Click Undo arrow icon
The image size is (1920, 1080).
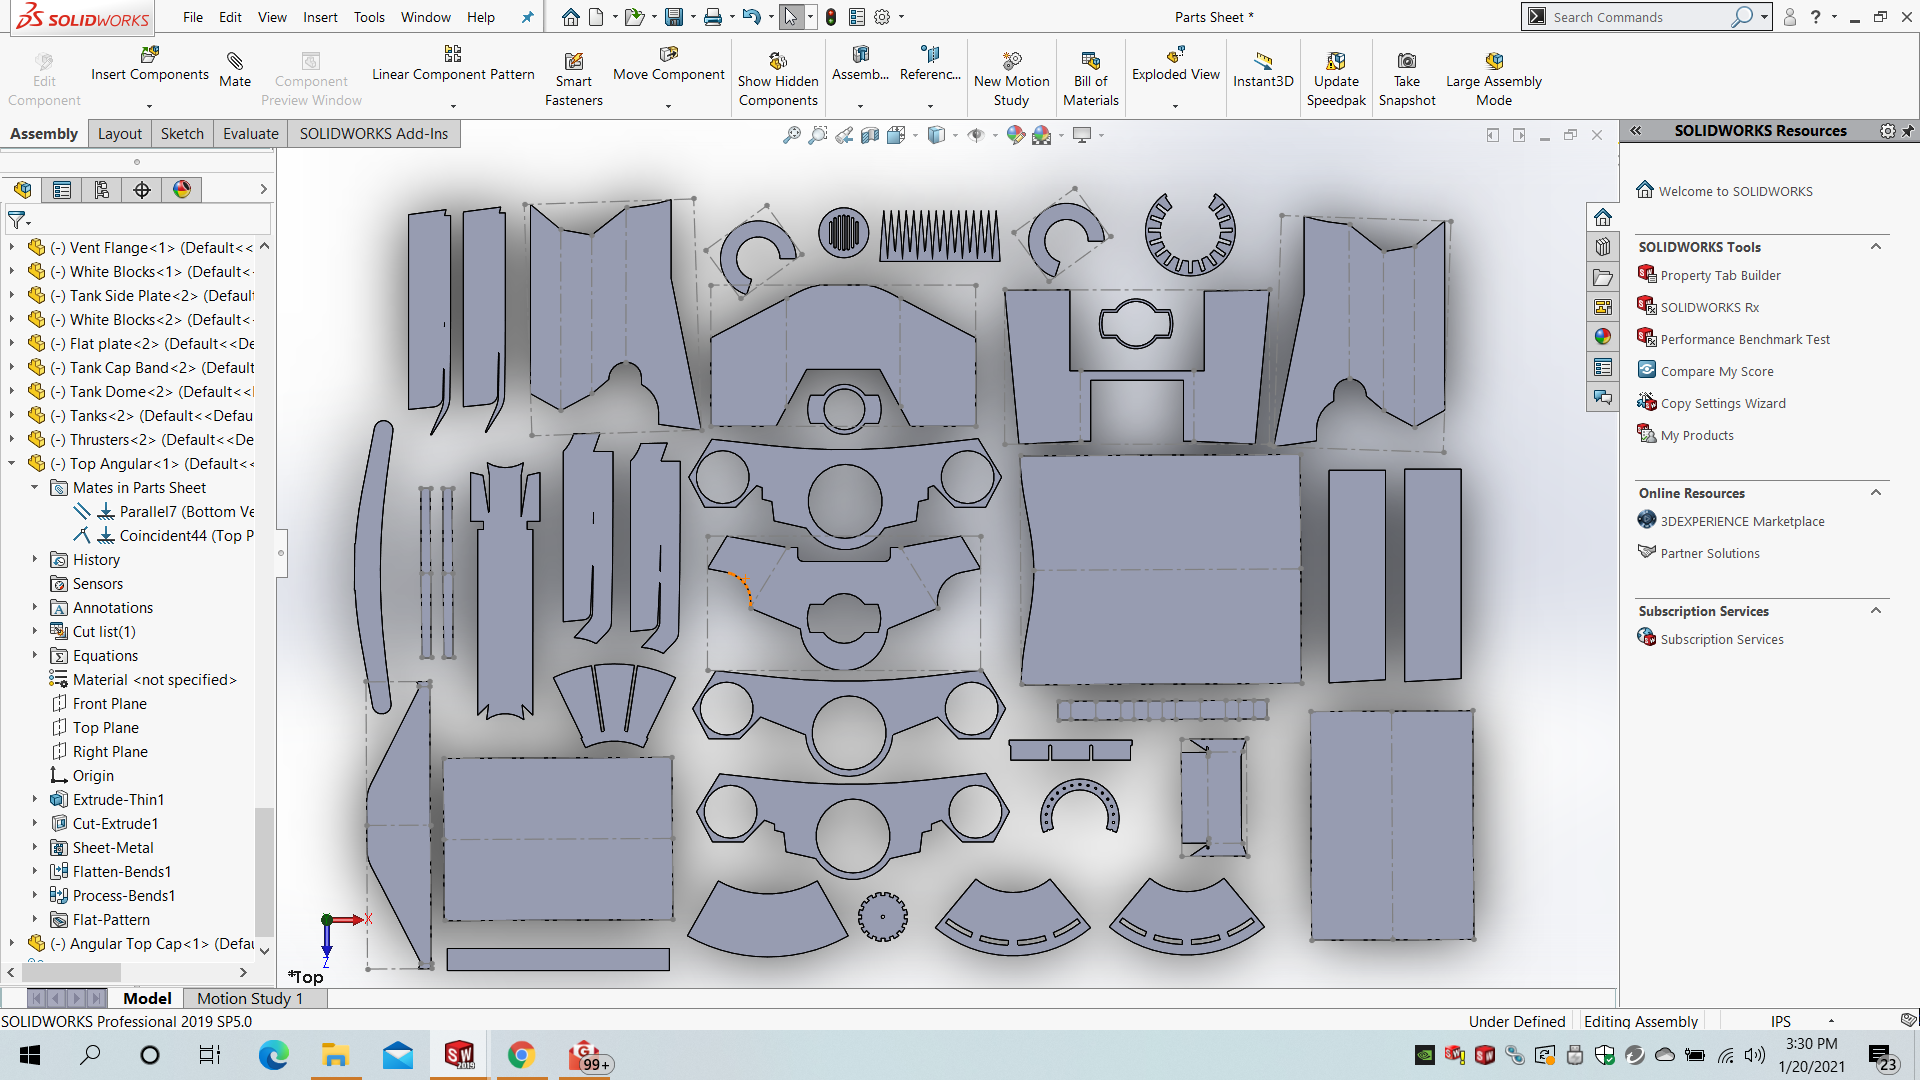click(752, 17)
